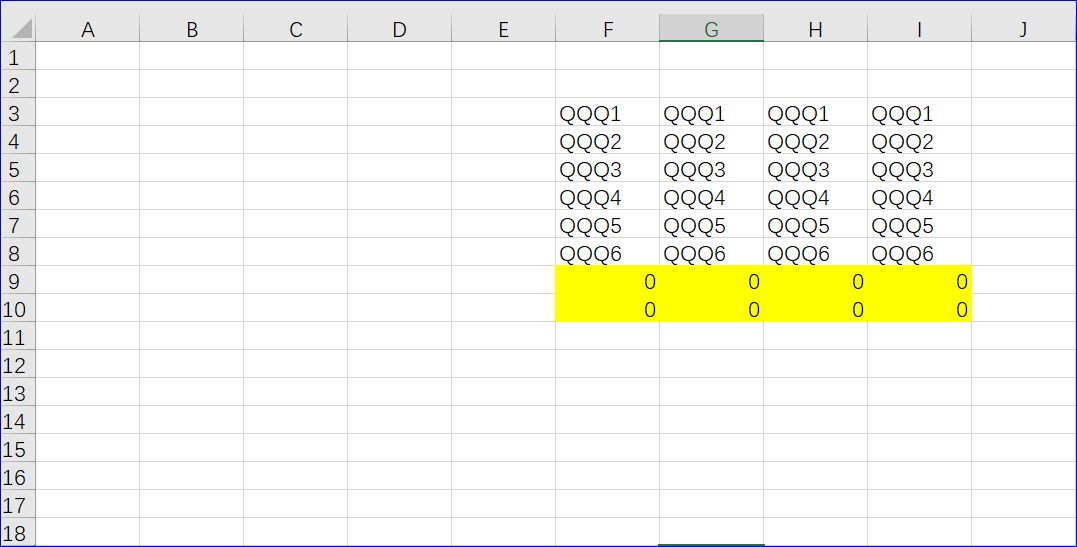The width and height of the screenshot is (1077, 547).
Task: Click cell H6 containing QQQ4
Action: (x=815, y=197)
